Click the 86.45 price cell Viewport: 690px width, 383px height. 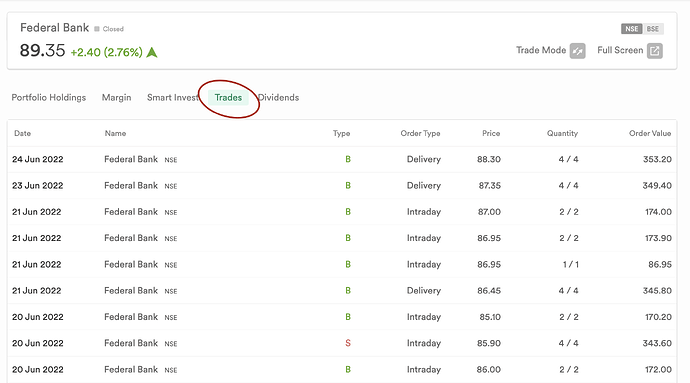(x=489, y=291)
